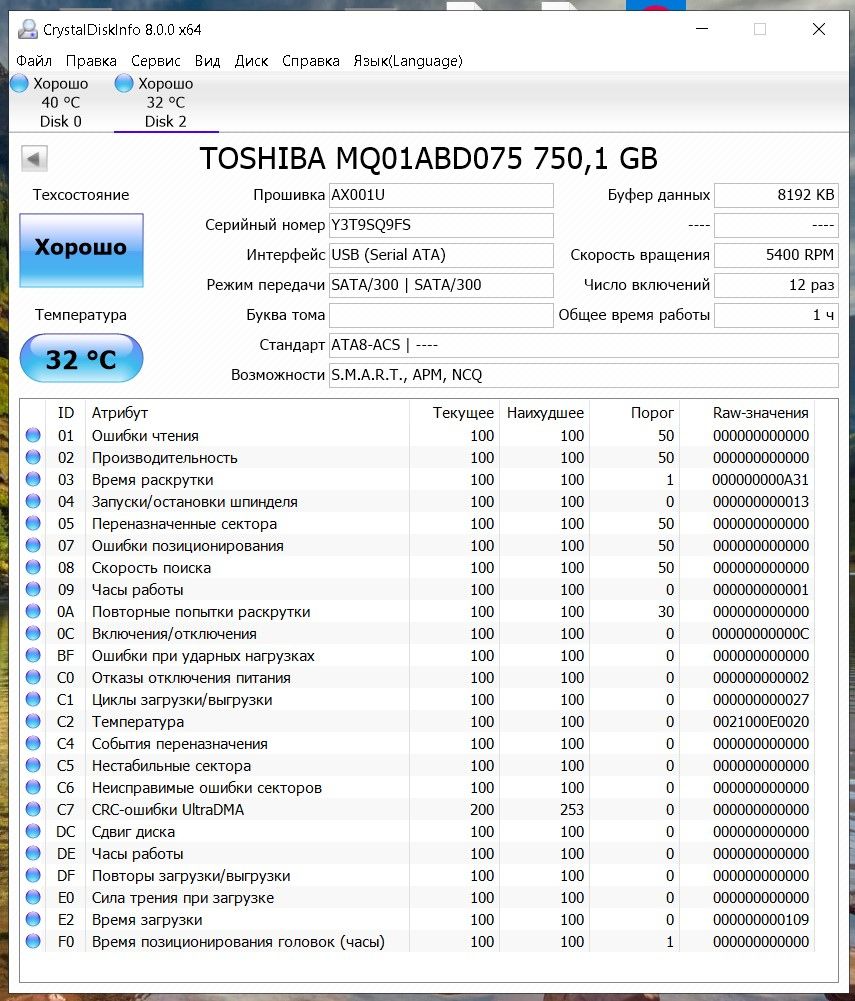Open the Язык(Language) menu
Image resolution: width=855 pixels, height=1001 pixels.
[x=408, y=61]
